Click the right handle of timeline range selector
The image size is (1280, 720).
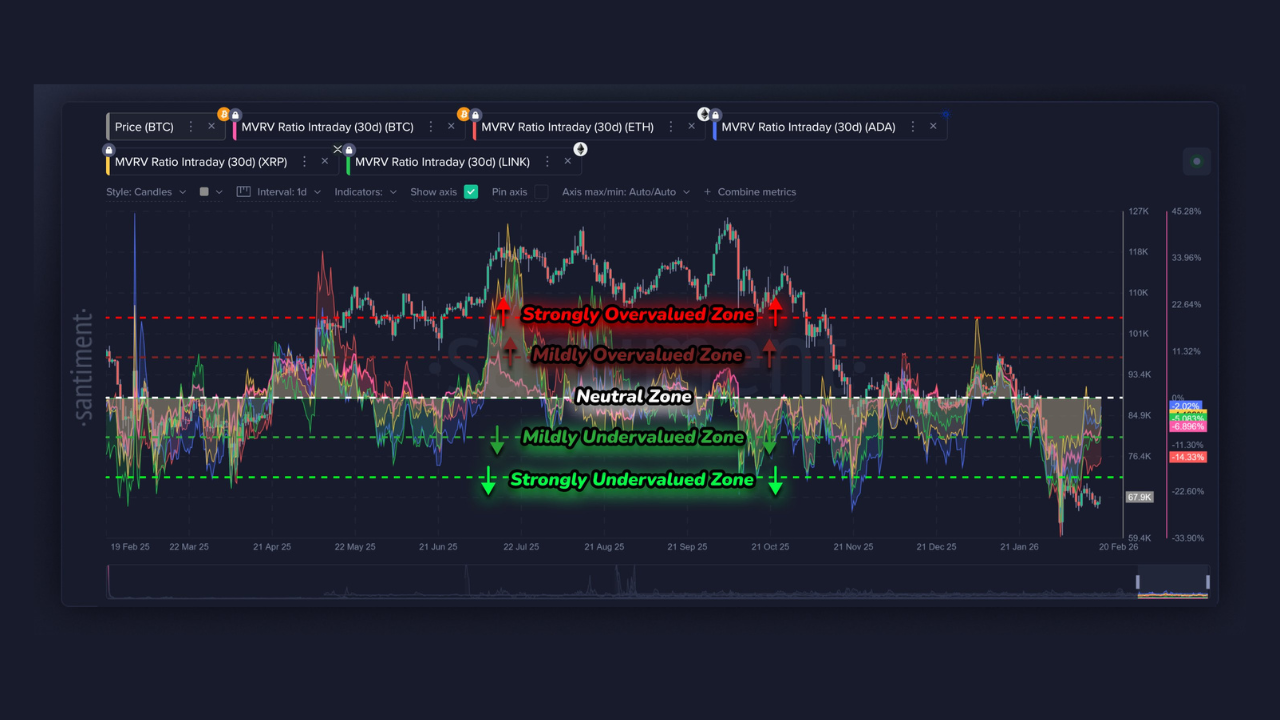pyautogui.click(x=1208, y=582)
